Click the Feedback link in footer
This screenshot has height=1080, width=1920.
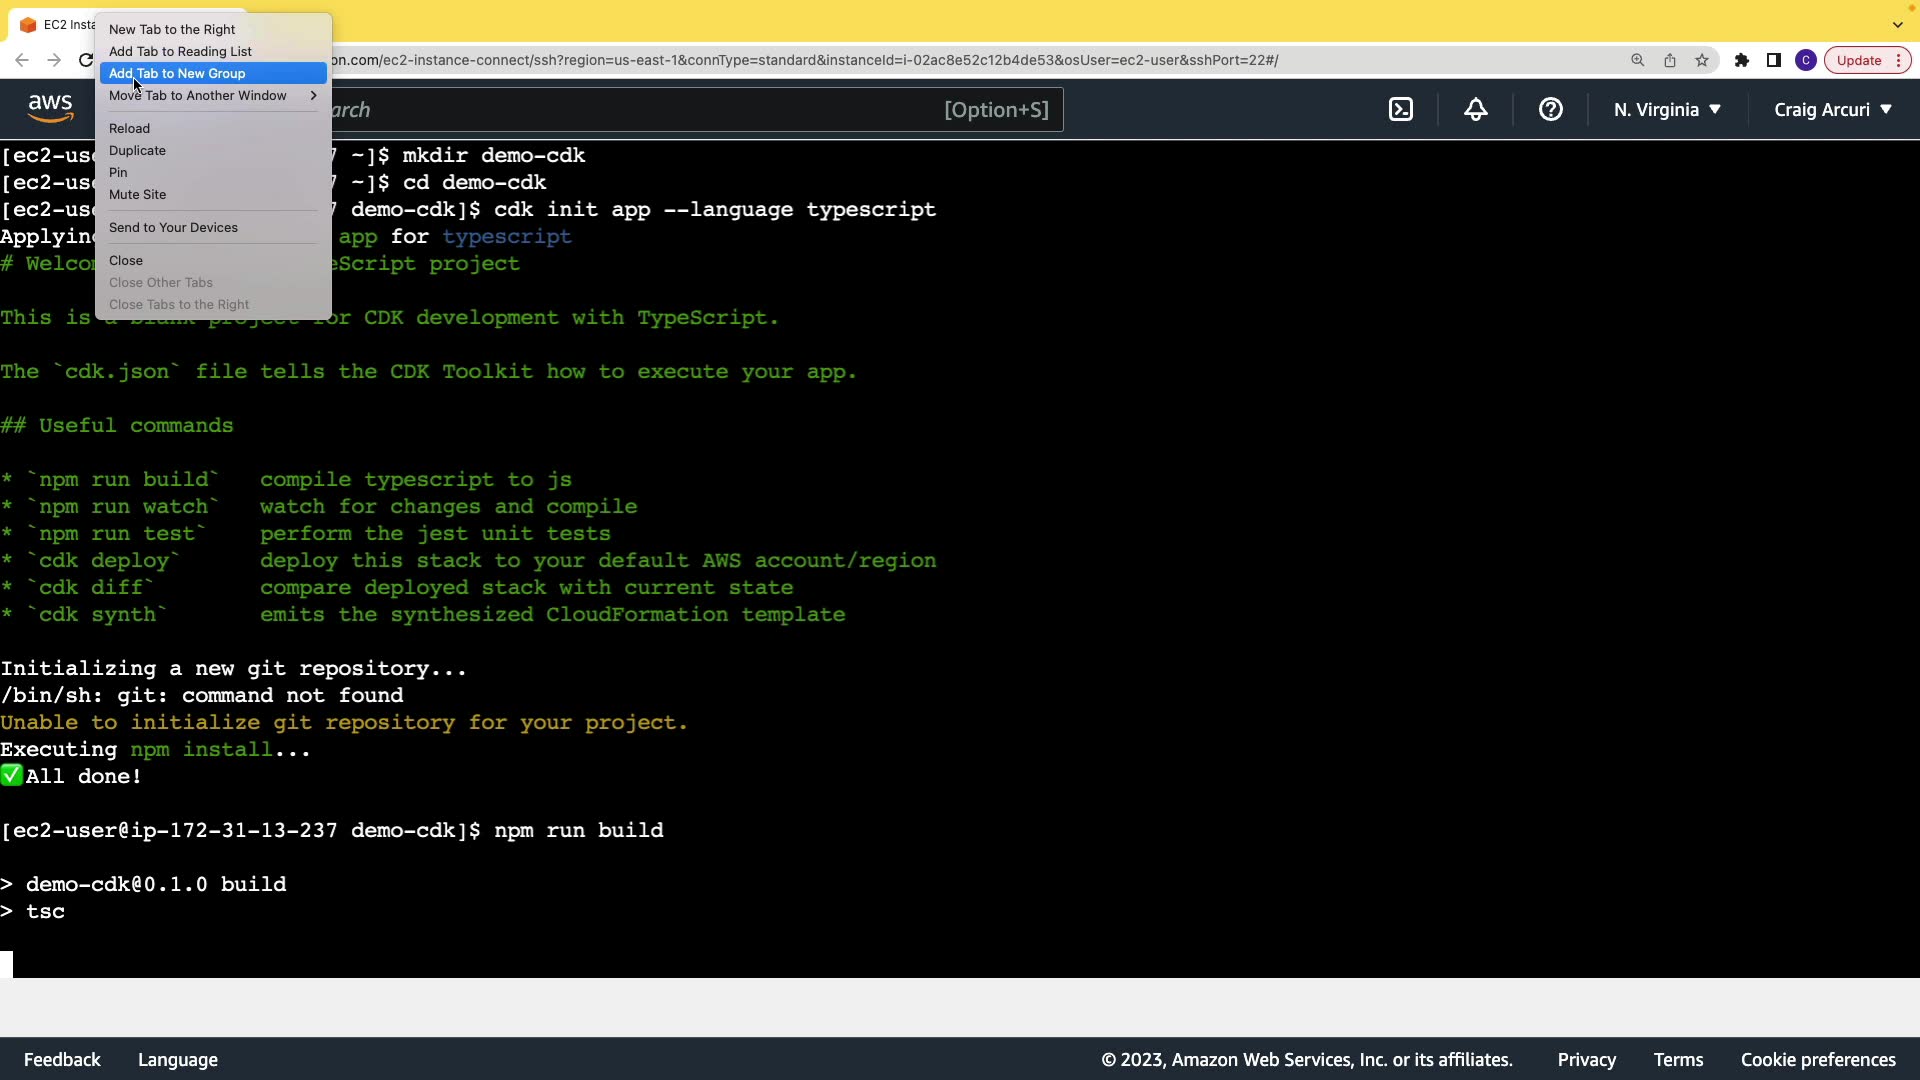pos(62,1060)
